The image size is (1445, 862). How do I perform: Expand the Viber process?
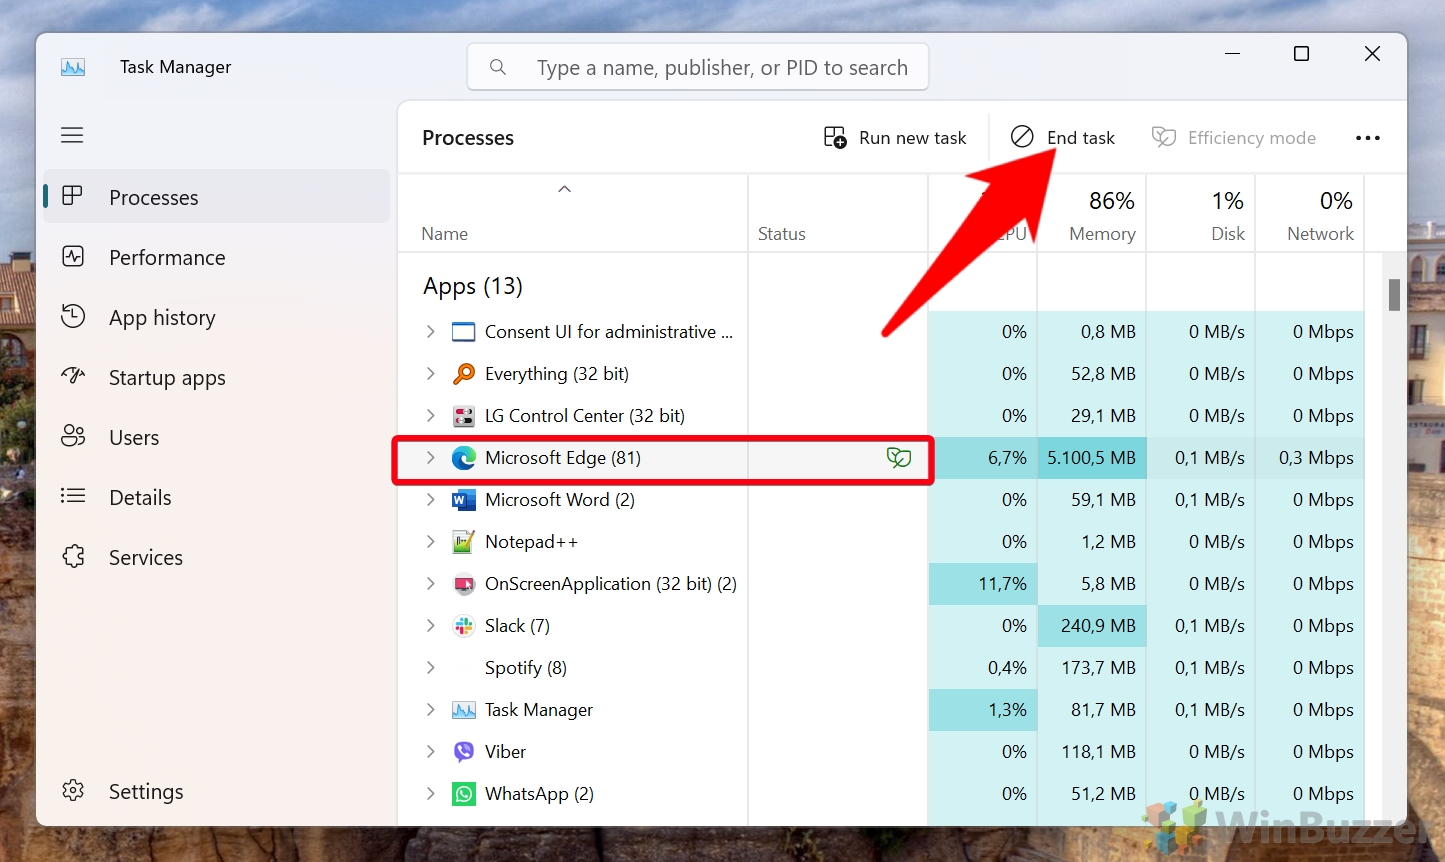[430, 752]
